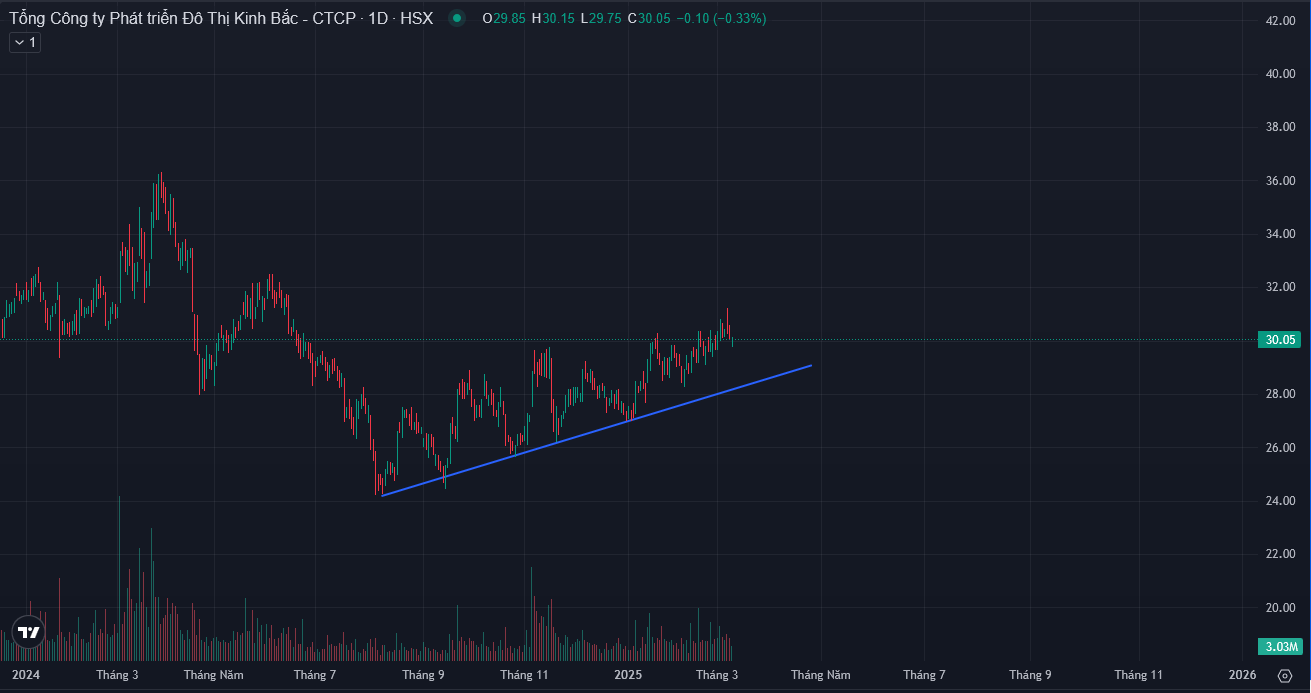
Task: Click the close value C30.05
Action: [648, 18]
